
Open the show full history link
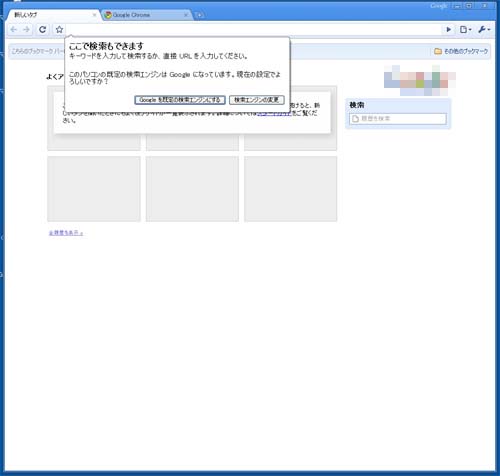click(66, 233)
